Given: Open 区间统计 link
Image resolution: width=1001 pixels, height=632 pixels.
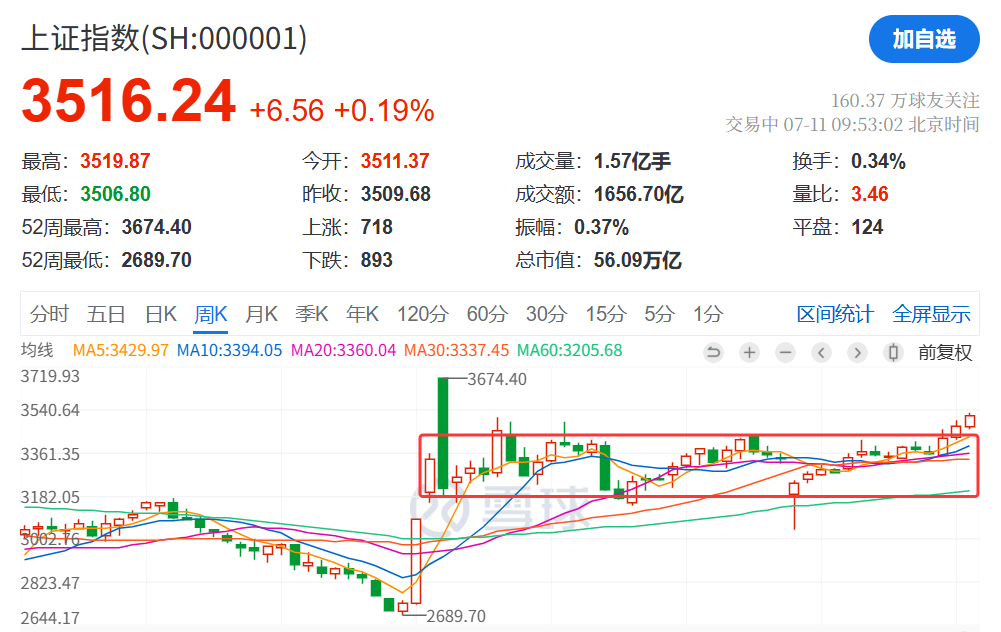Looking at the screenshot, I should (x=835, y=314).
